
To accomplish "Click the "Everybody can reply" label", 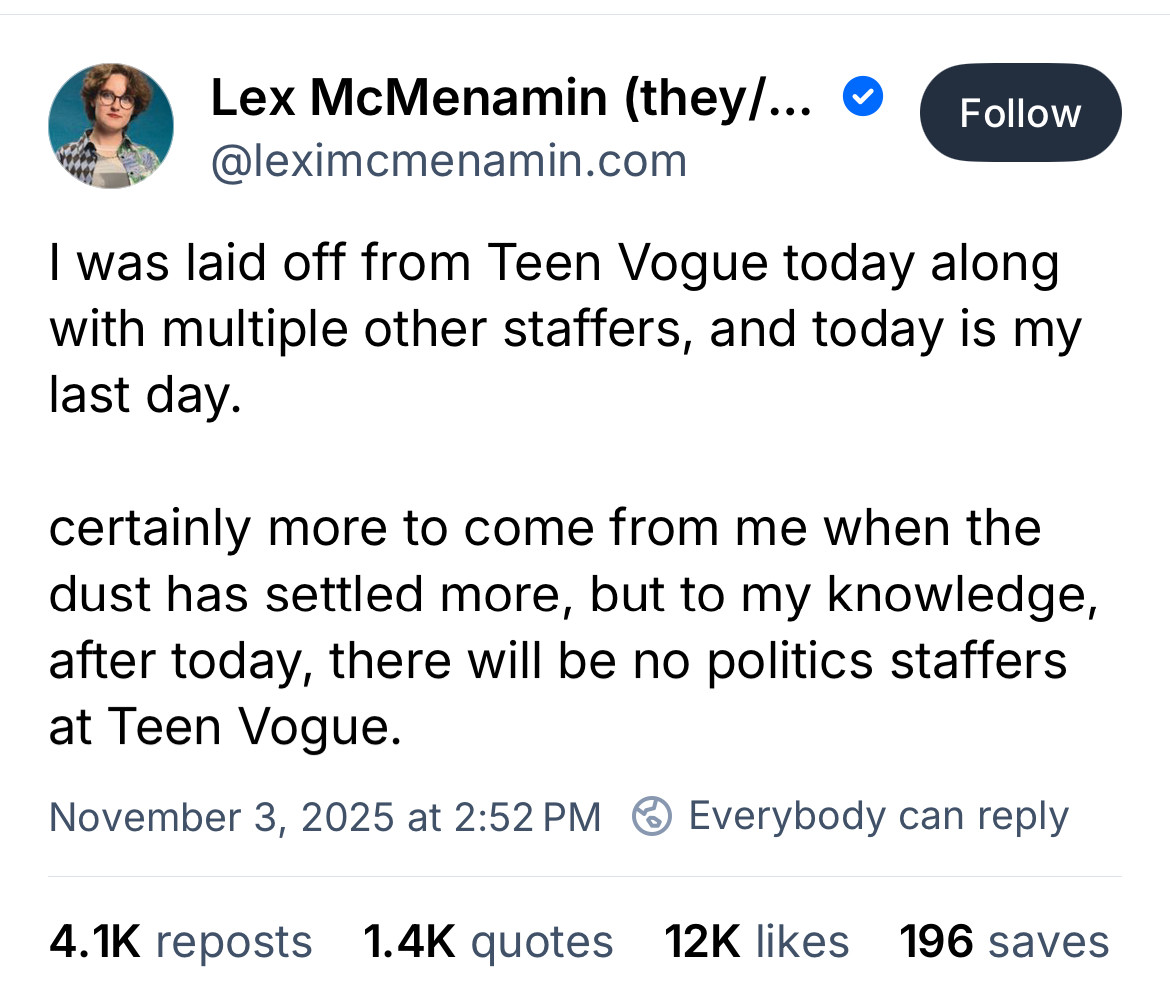I will coord(878,816).
